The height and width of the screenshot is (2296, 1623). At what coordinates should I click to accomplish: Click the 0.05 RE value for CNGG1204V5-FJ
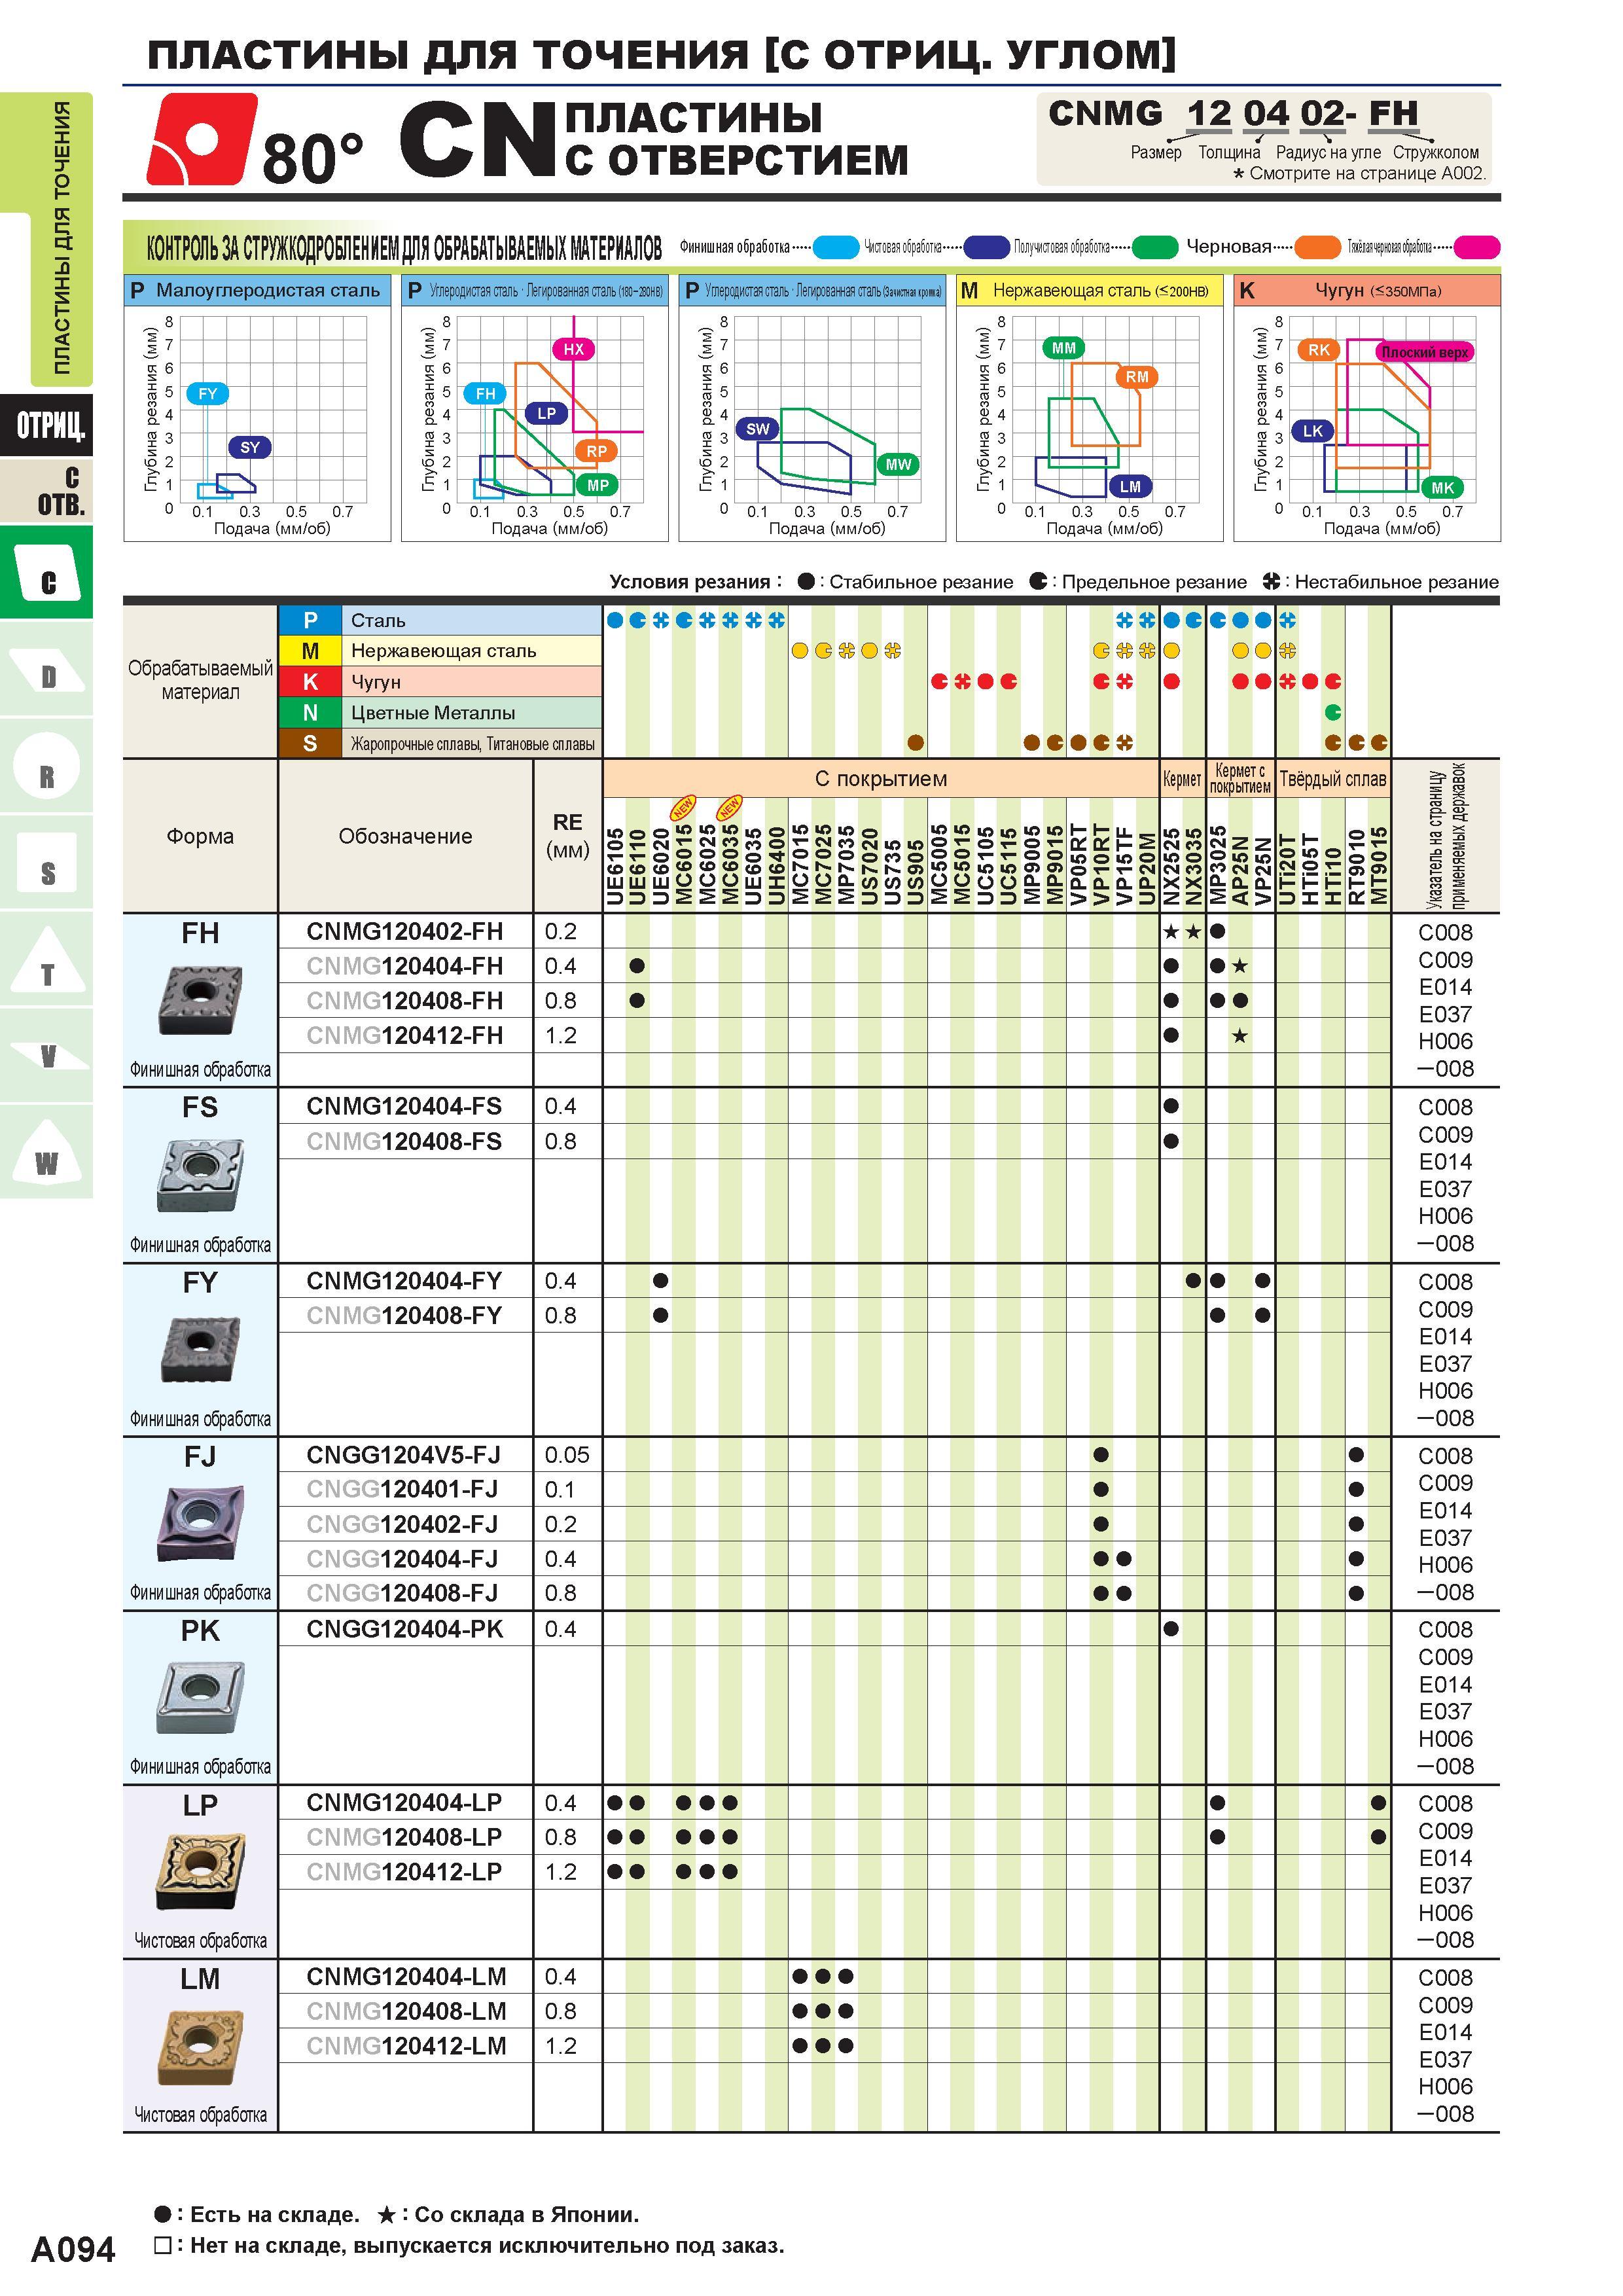click(x=567, y=1455)
